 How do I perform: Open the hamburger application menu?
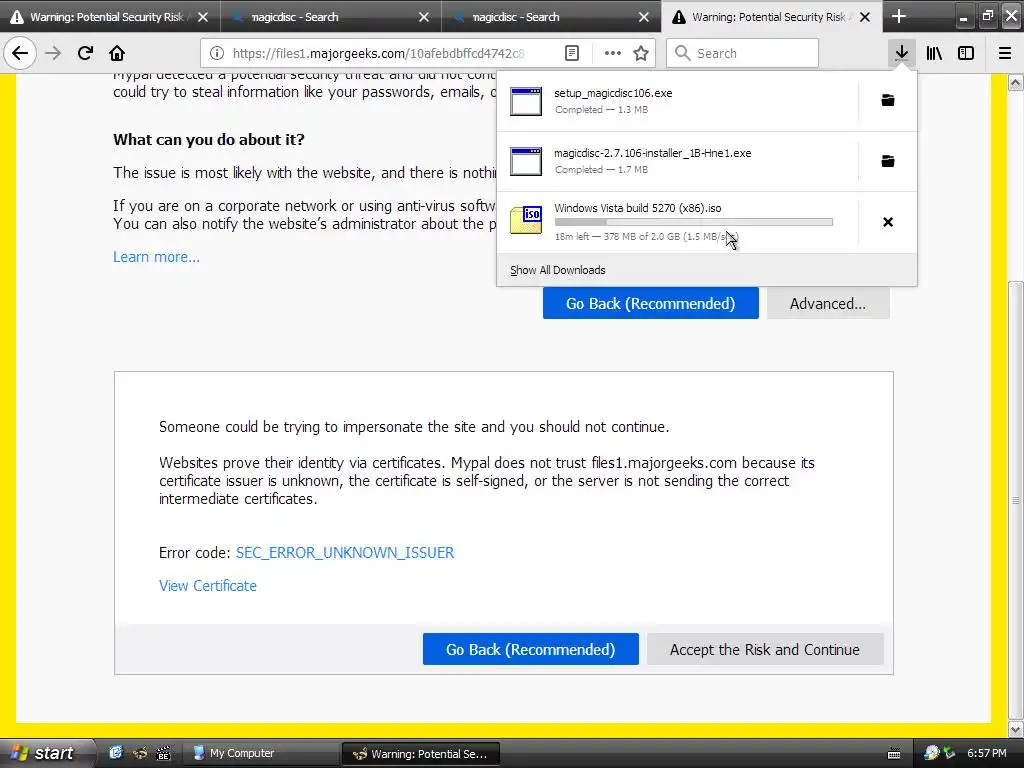pos(1005,53)
